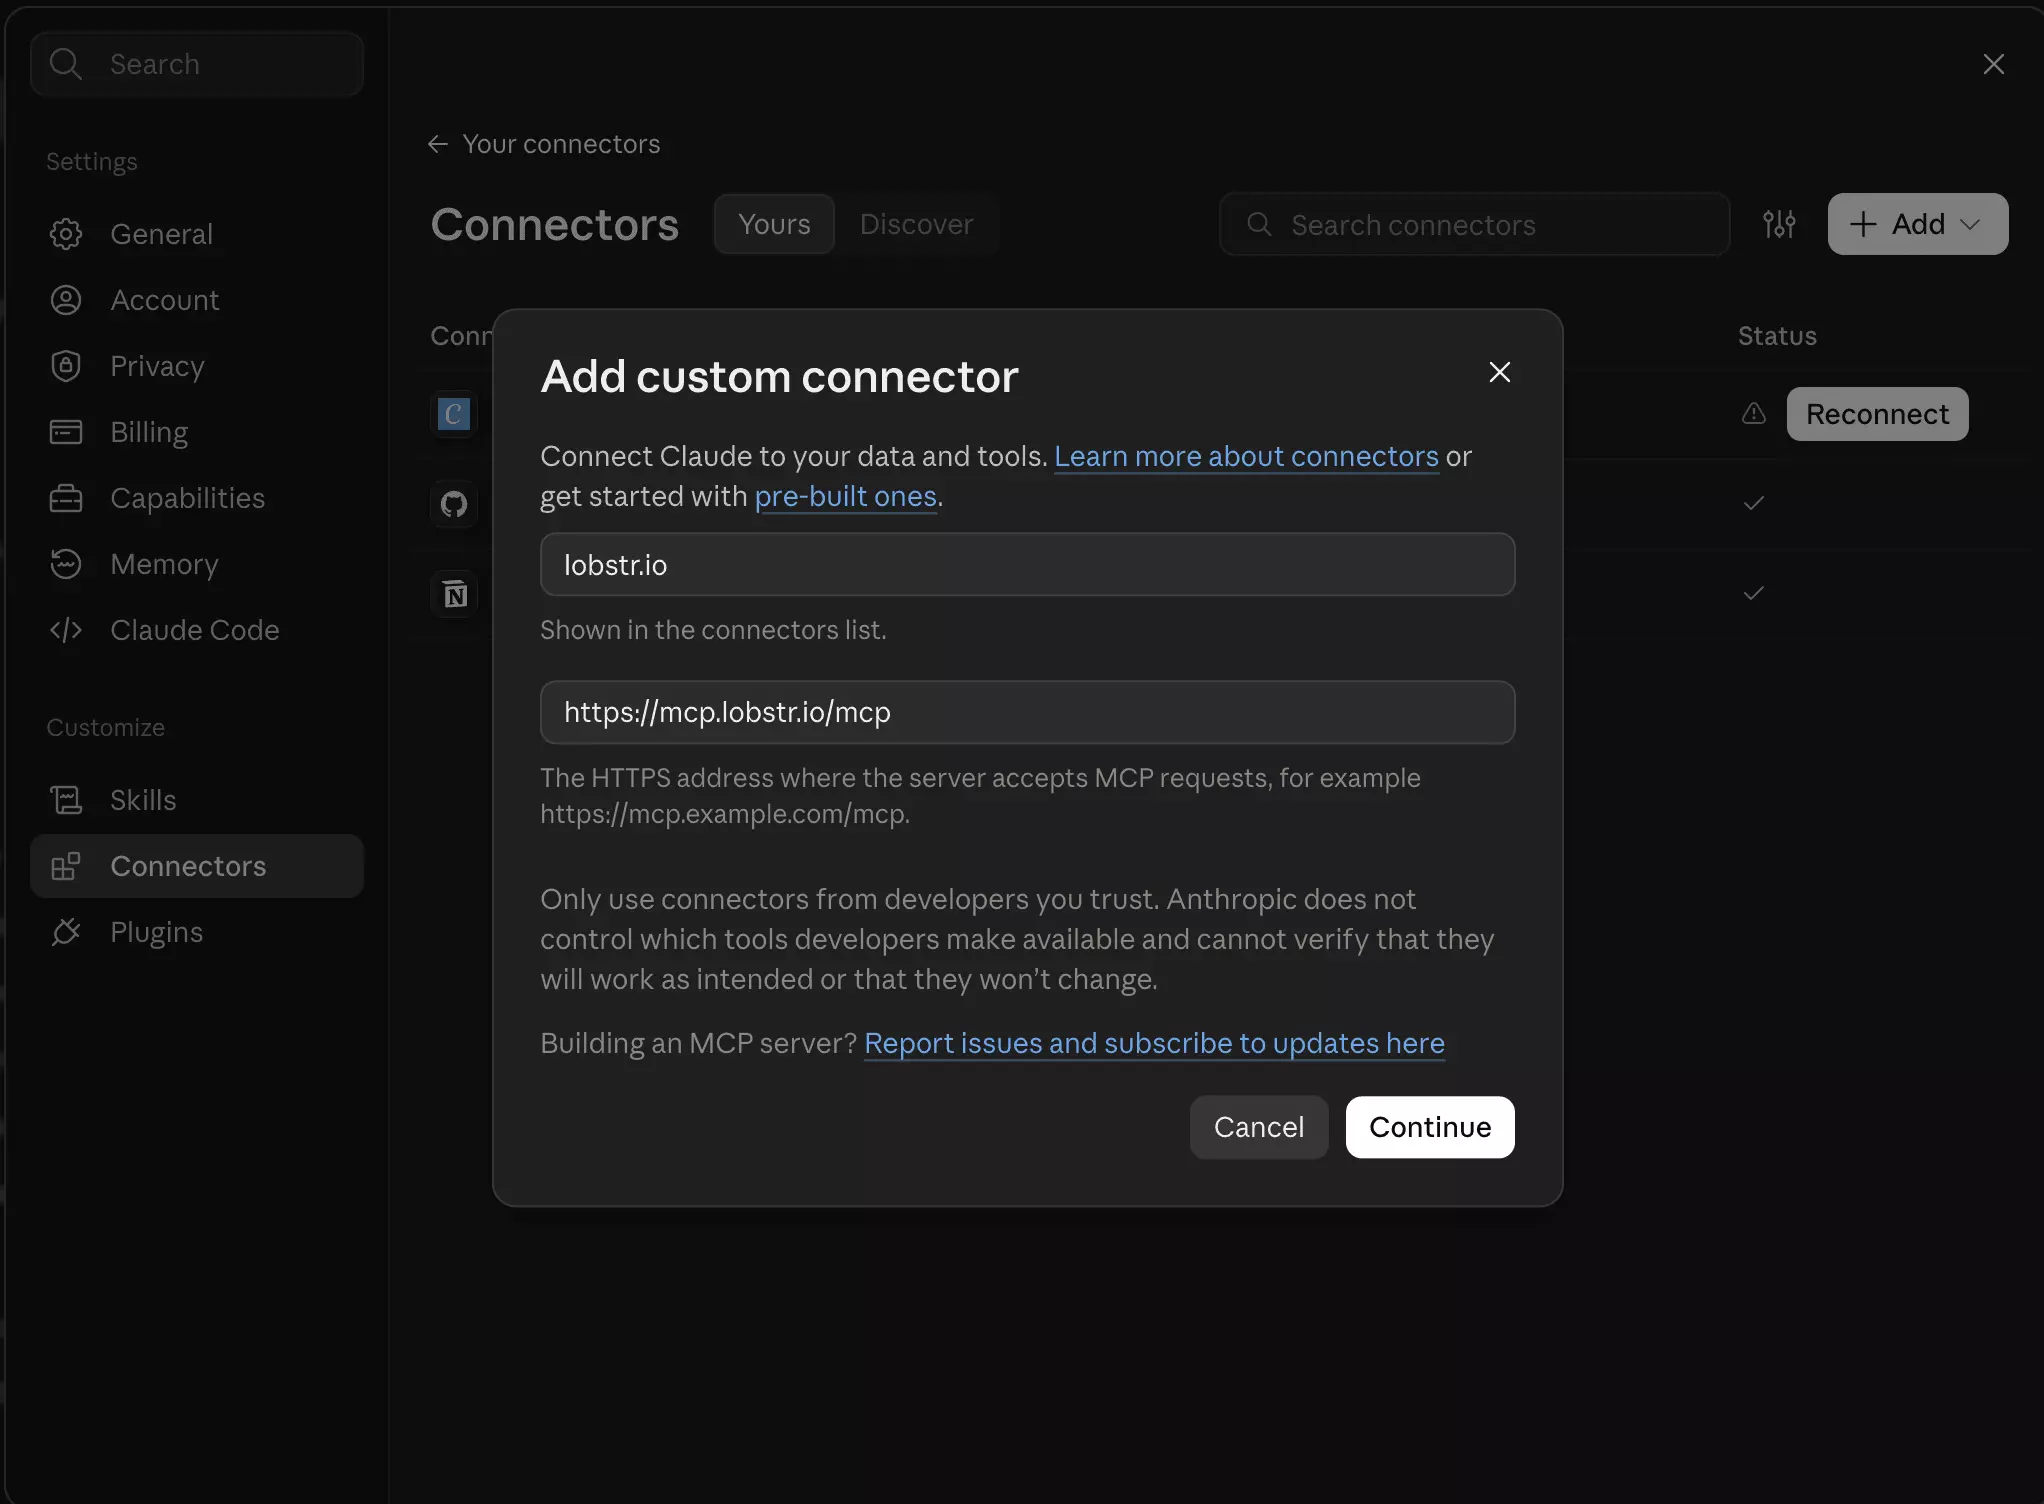This screenshot has width=2044, height=1504.
Task: Click the Notion connector icon
Action: coord(454,594)
